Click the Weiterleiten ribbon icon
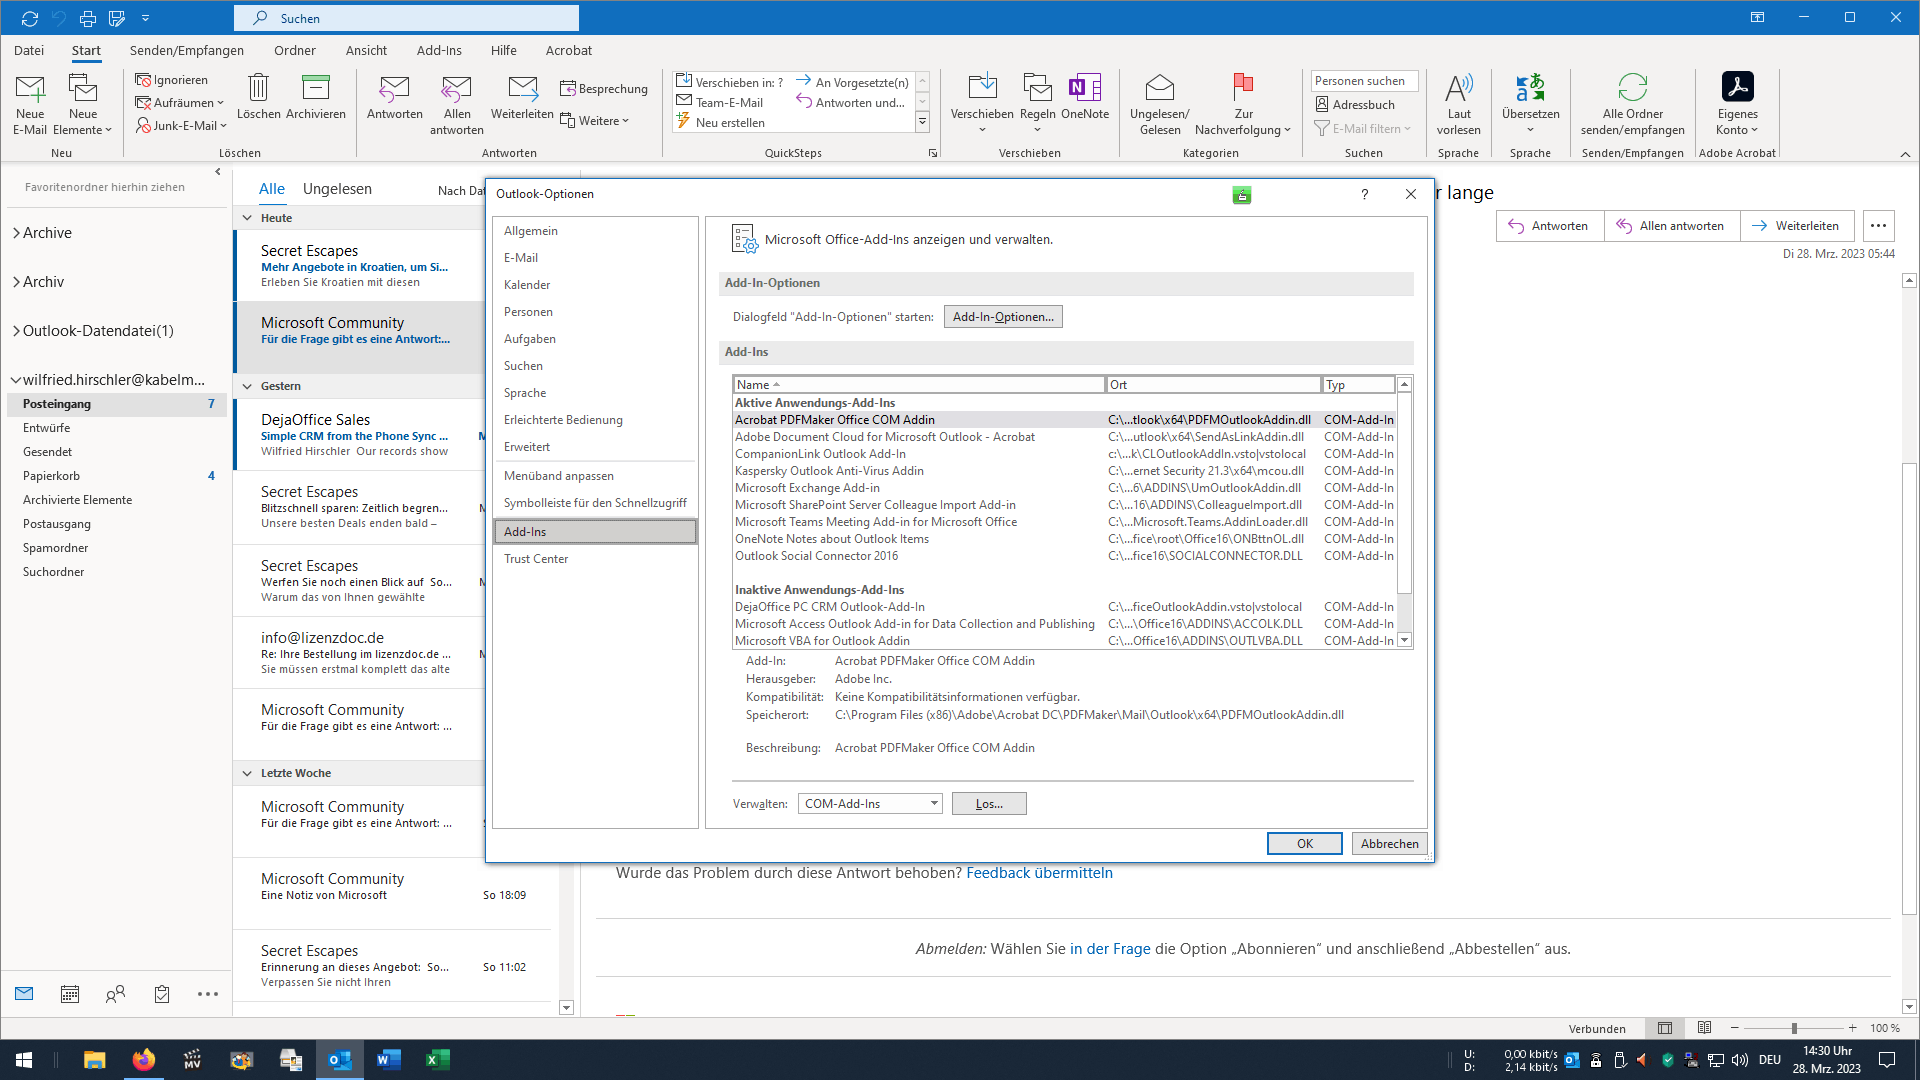Viewport: 1920px width, 1080px height. [x=522, y=88]
